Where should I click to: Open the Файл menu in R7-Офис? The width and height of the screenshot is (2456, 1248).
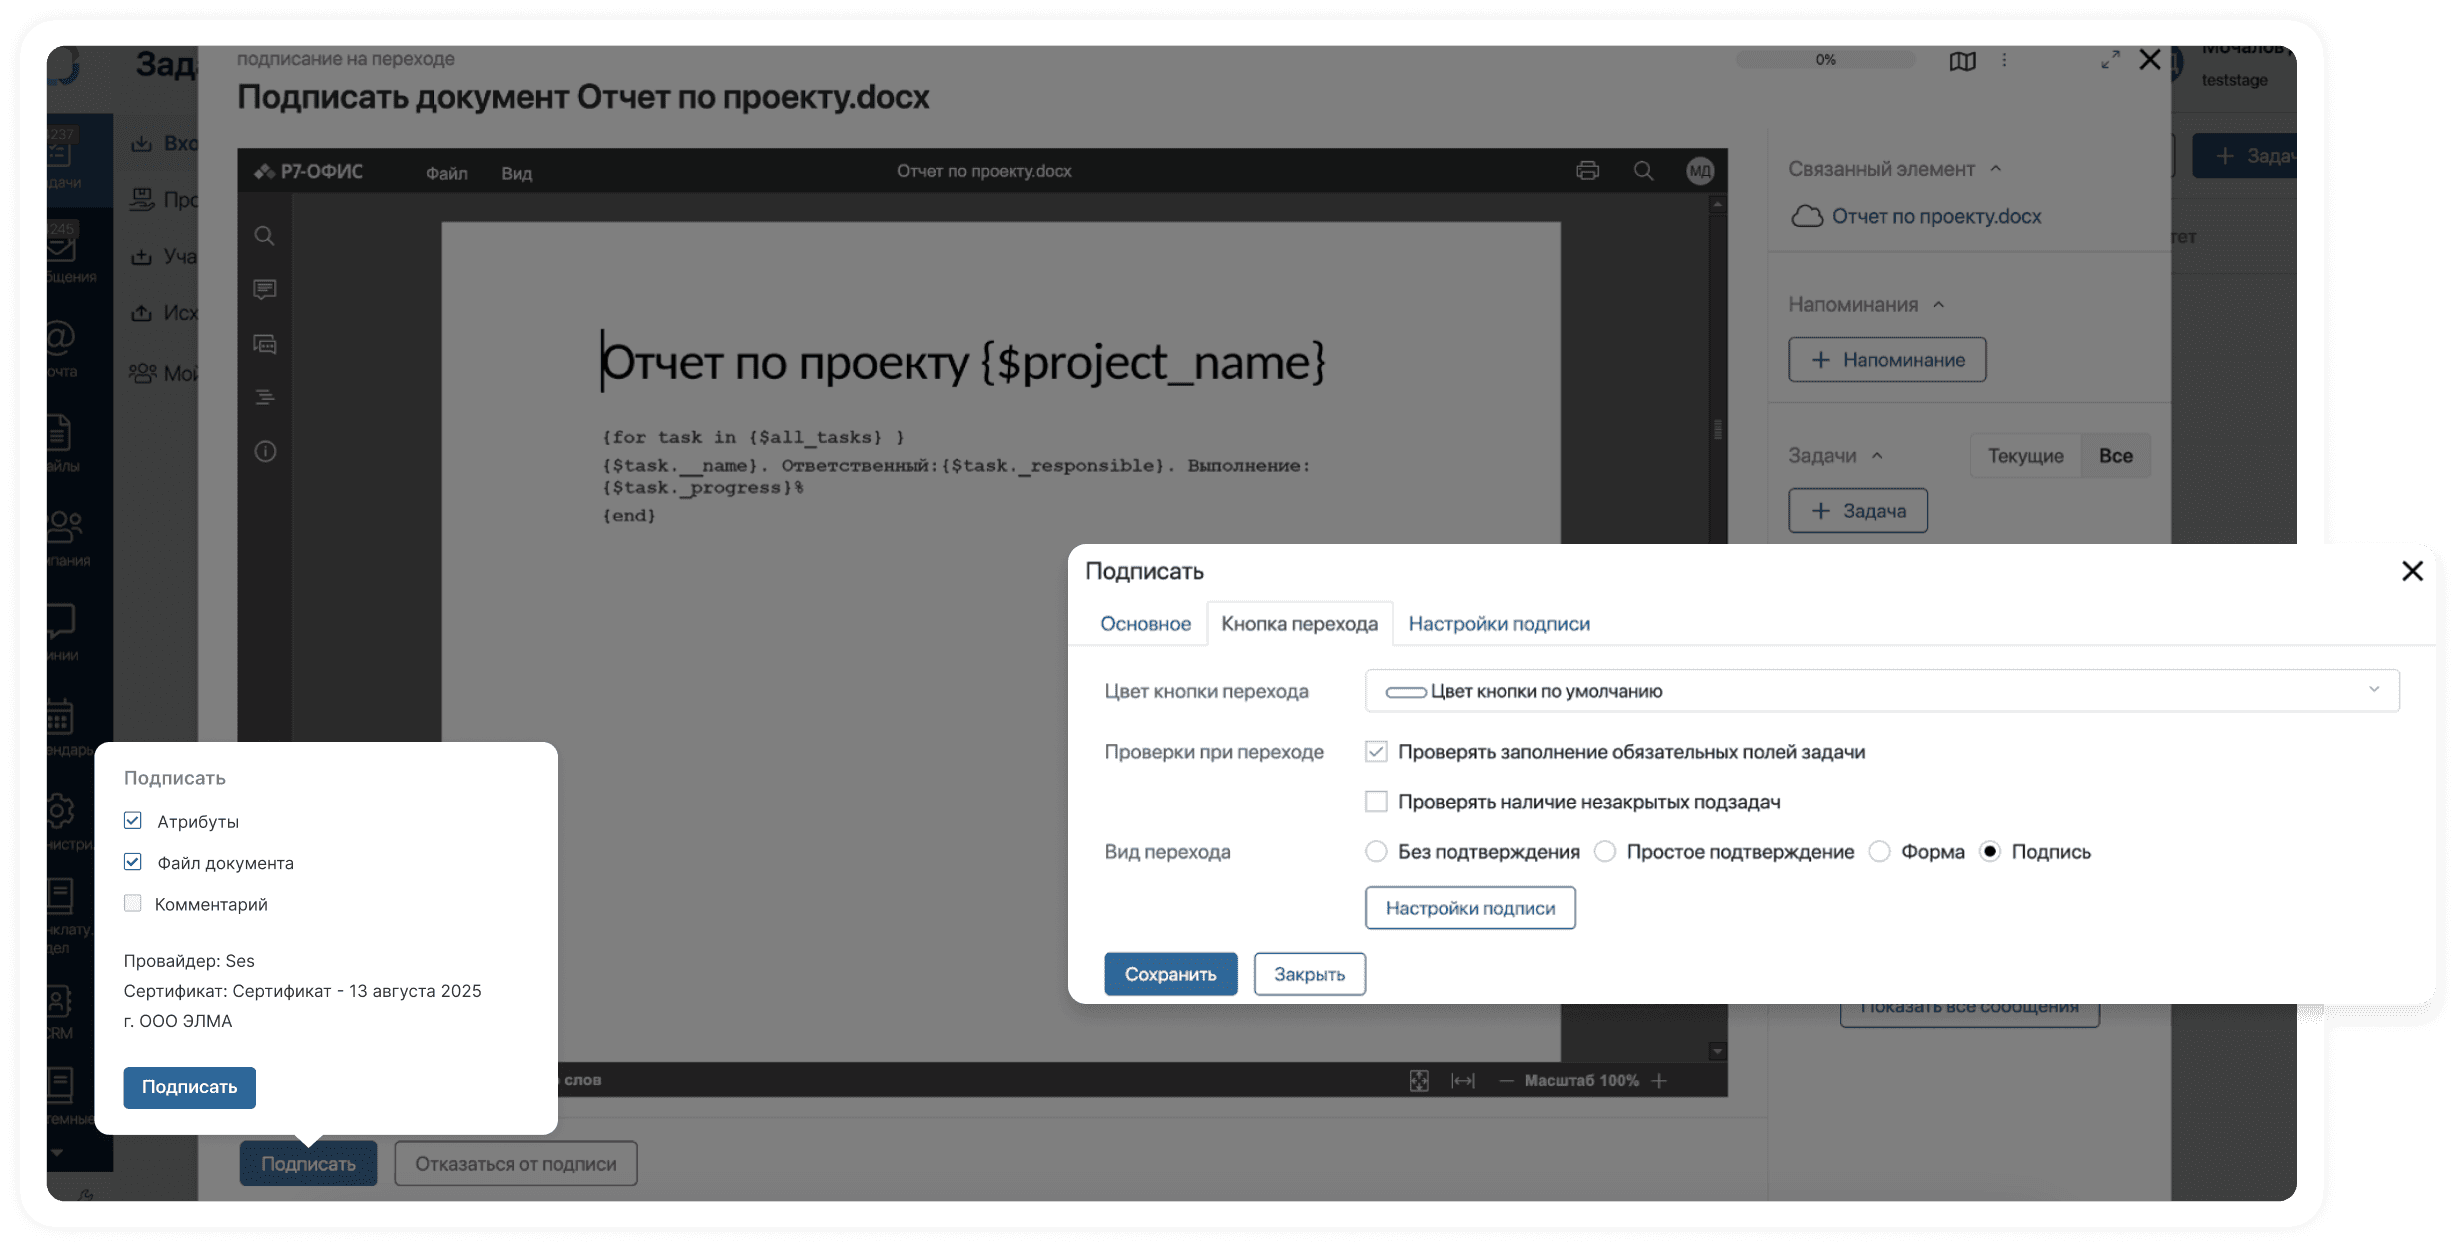tap(447, 172)
